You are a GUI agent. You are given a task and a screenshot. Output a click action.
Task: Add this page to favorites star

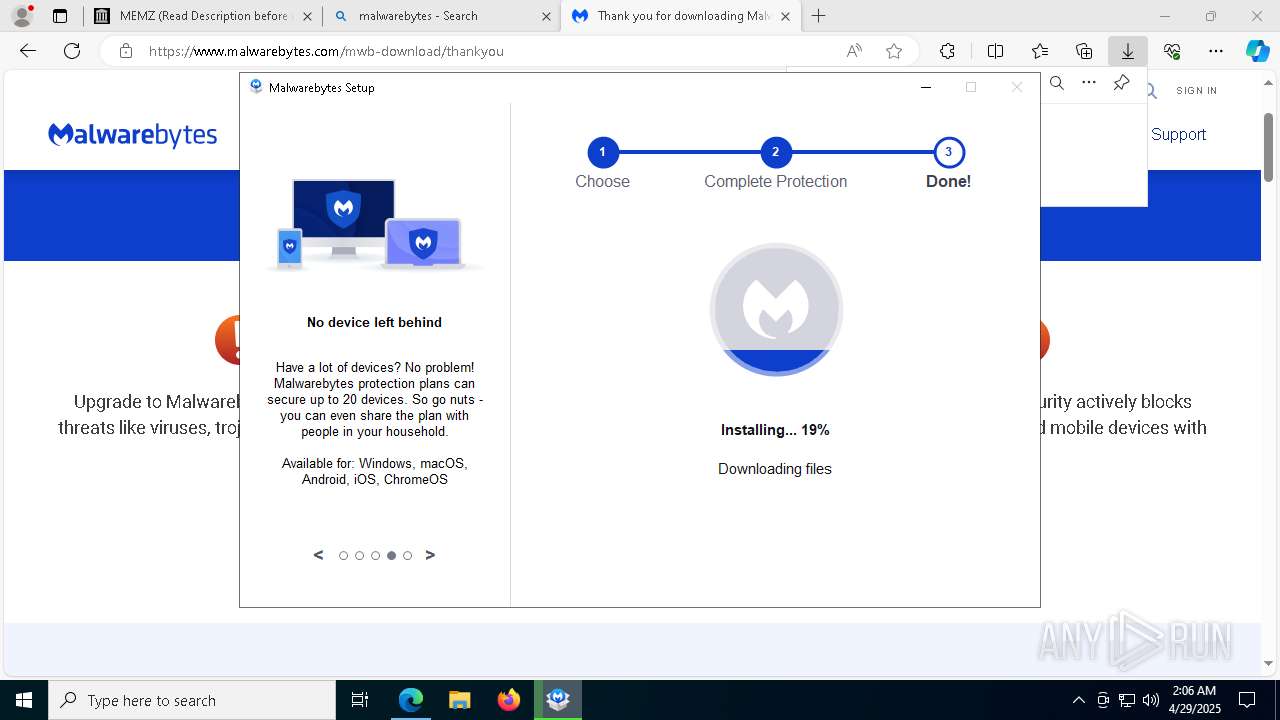point(894,51)
